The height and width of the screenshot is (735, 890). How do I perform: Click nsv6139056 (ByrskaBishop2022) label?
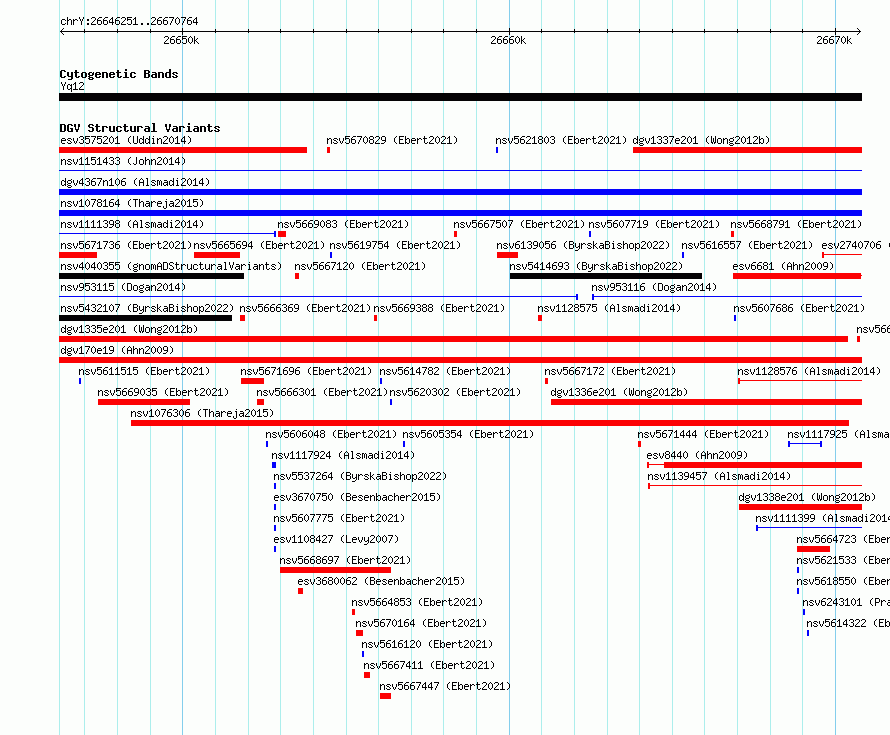[x=583, y=245]
